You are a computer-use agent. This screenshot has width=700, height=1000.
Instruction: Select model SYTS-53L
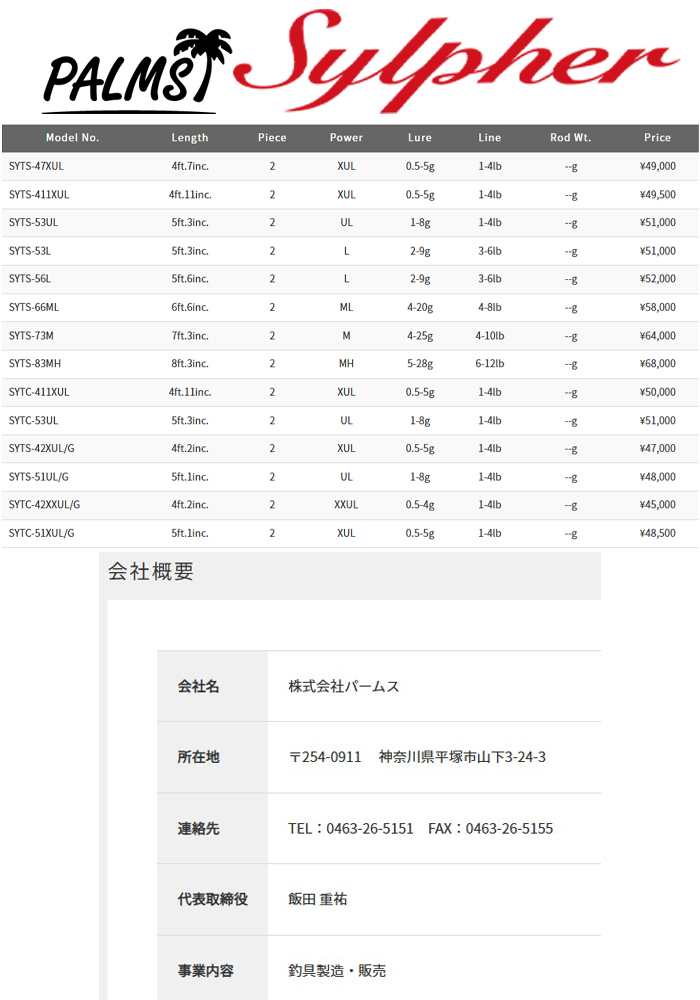tap(30, 251)
